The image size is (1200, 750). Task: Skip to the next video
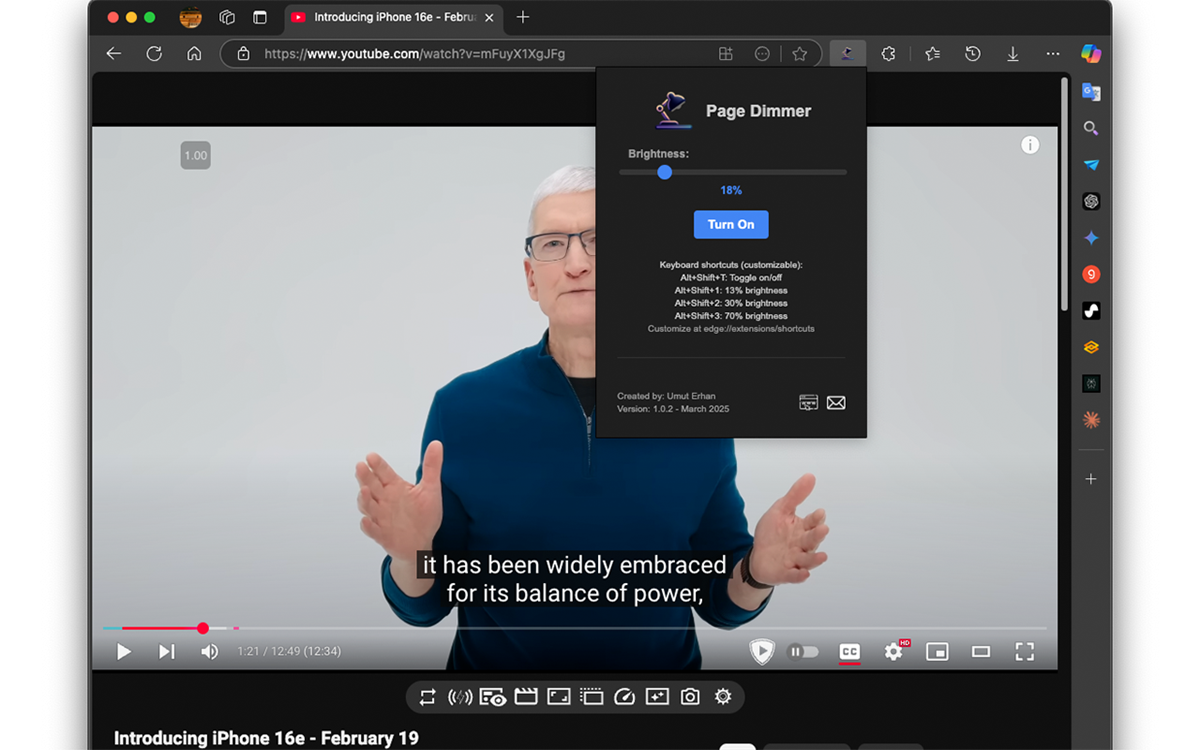167,652
